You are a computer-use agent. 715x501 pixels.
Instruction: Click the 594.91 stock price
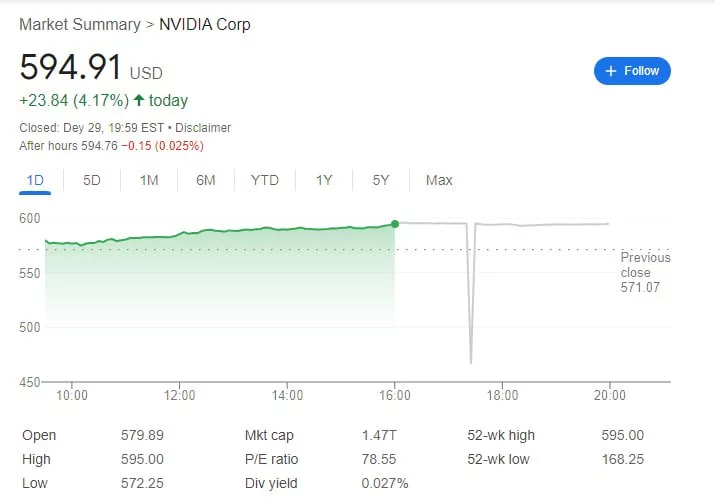[x=71, y=69]
